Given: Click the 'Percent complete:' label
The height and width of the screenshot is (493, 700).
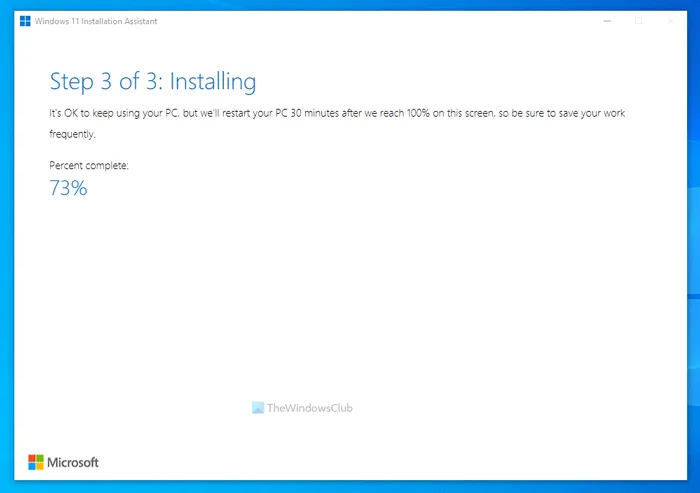Looking at the screenshot, I should click(x=89, y=164).
